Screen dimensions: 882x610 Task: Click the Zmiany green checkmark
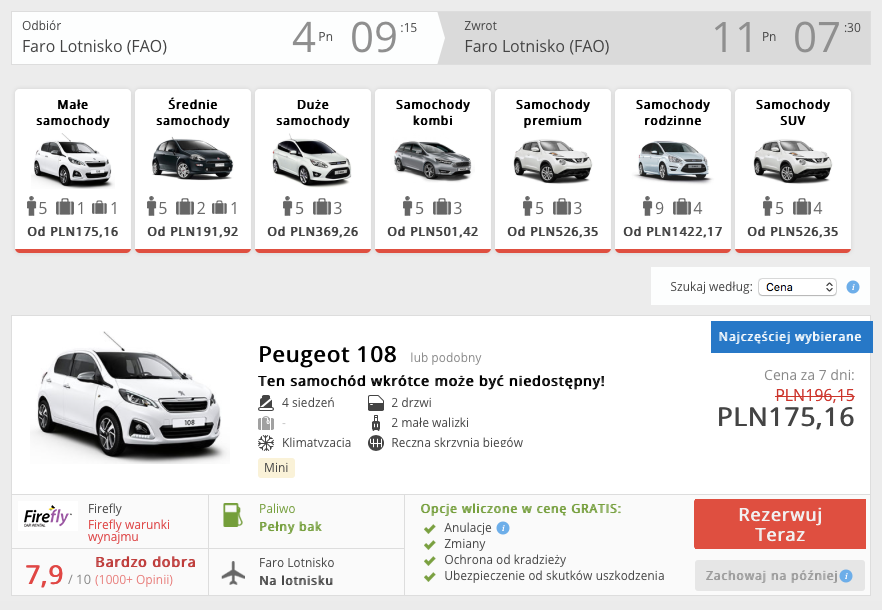[430, 544]
